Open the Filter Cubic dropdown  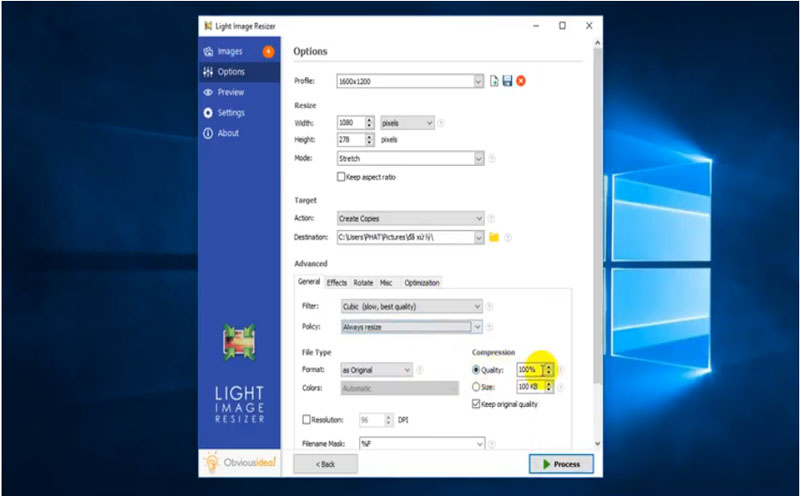411,307
